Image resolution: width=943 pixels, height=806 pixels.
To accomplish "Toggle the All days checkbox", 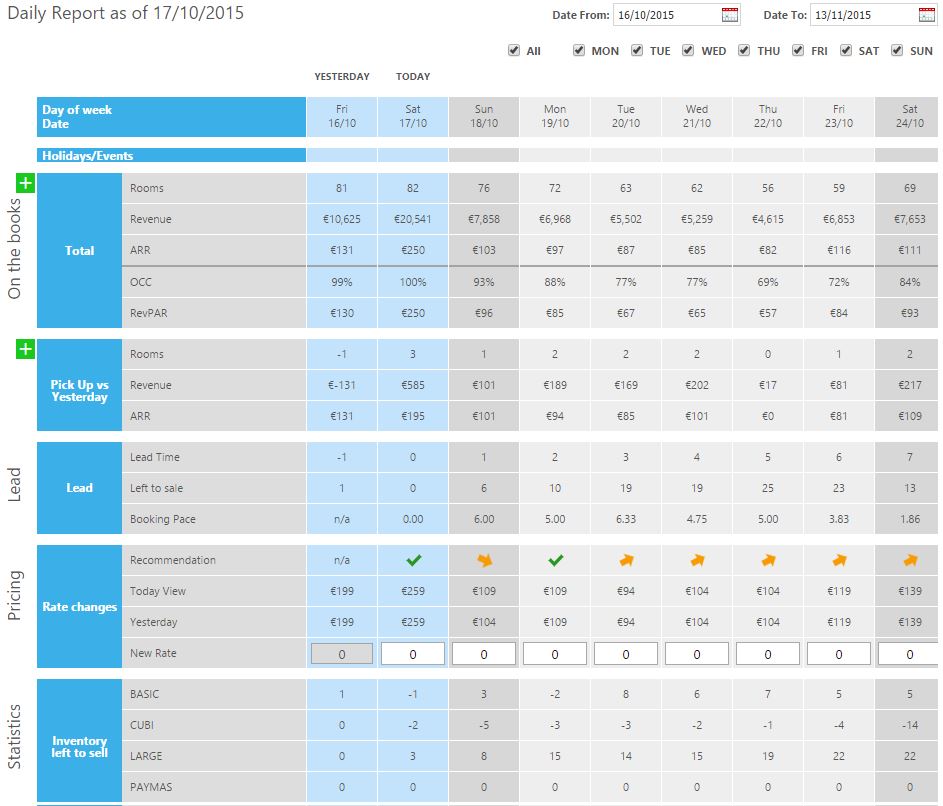I will pos(514,50).
